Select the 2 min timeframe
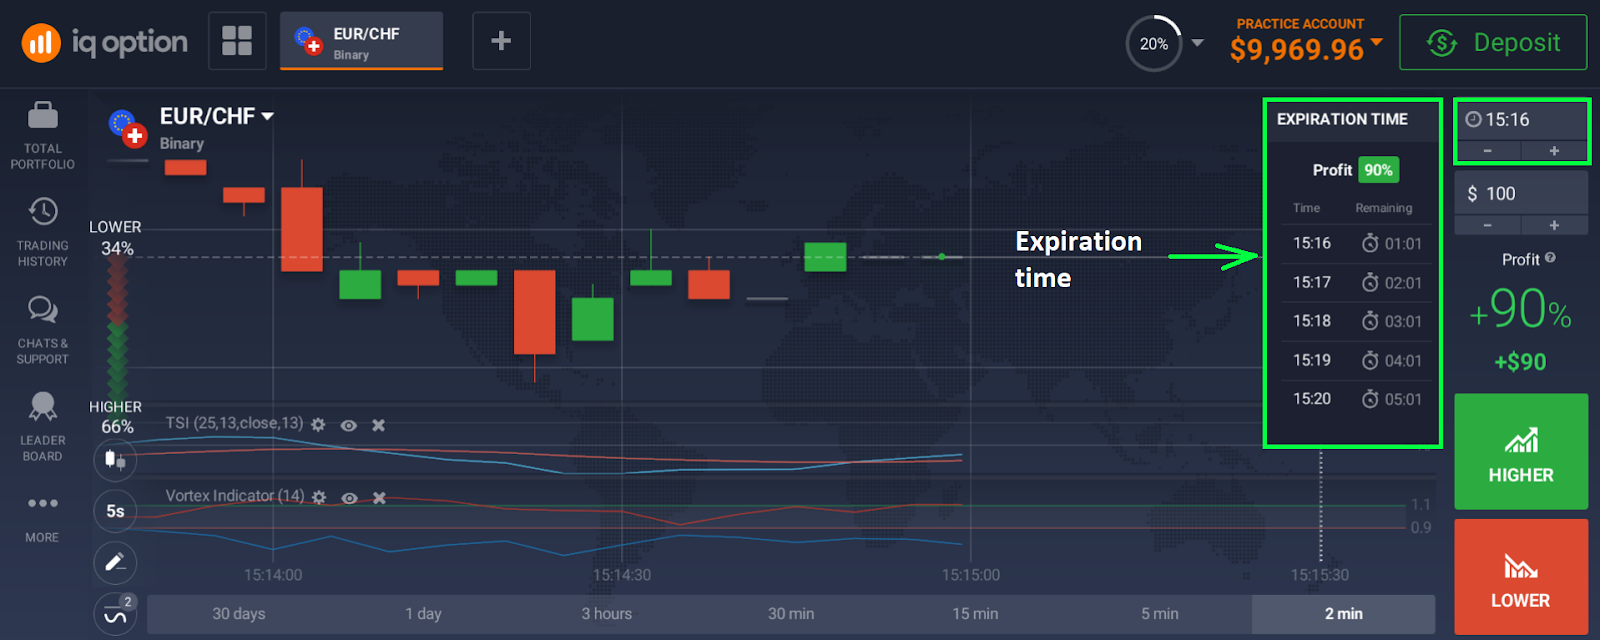 1343,614
